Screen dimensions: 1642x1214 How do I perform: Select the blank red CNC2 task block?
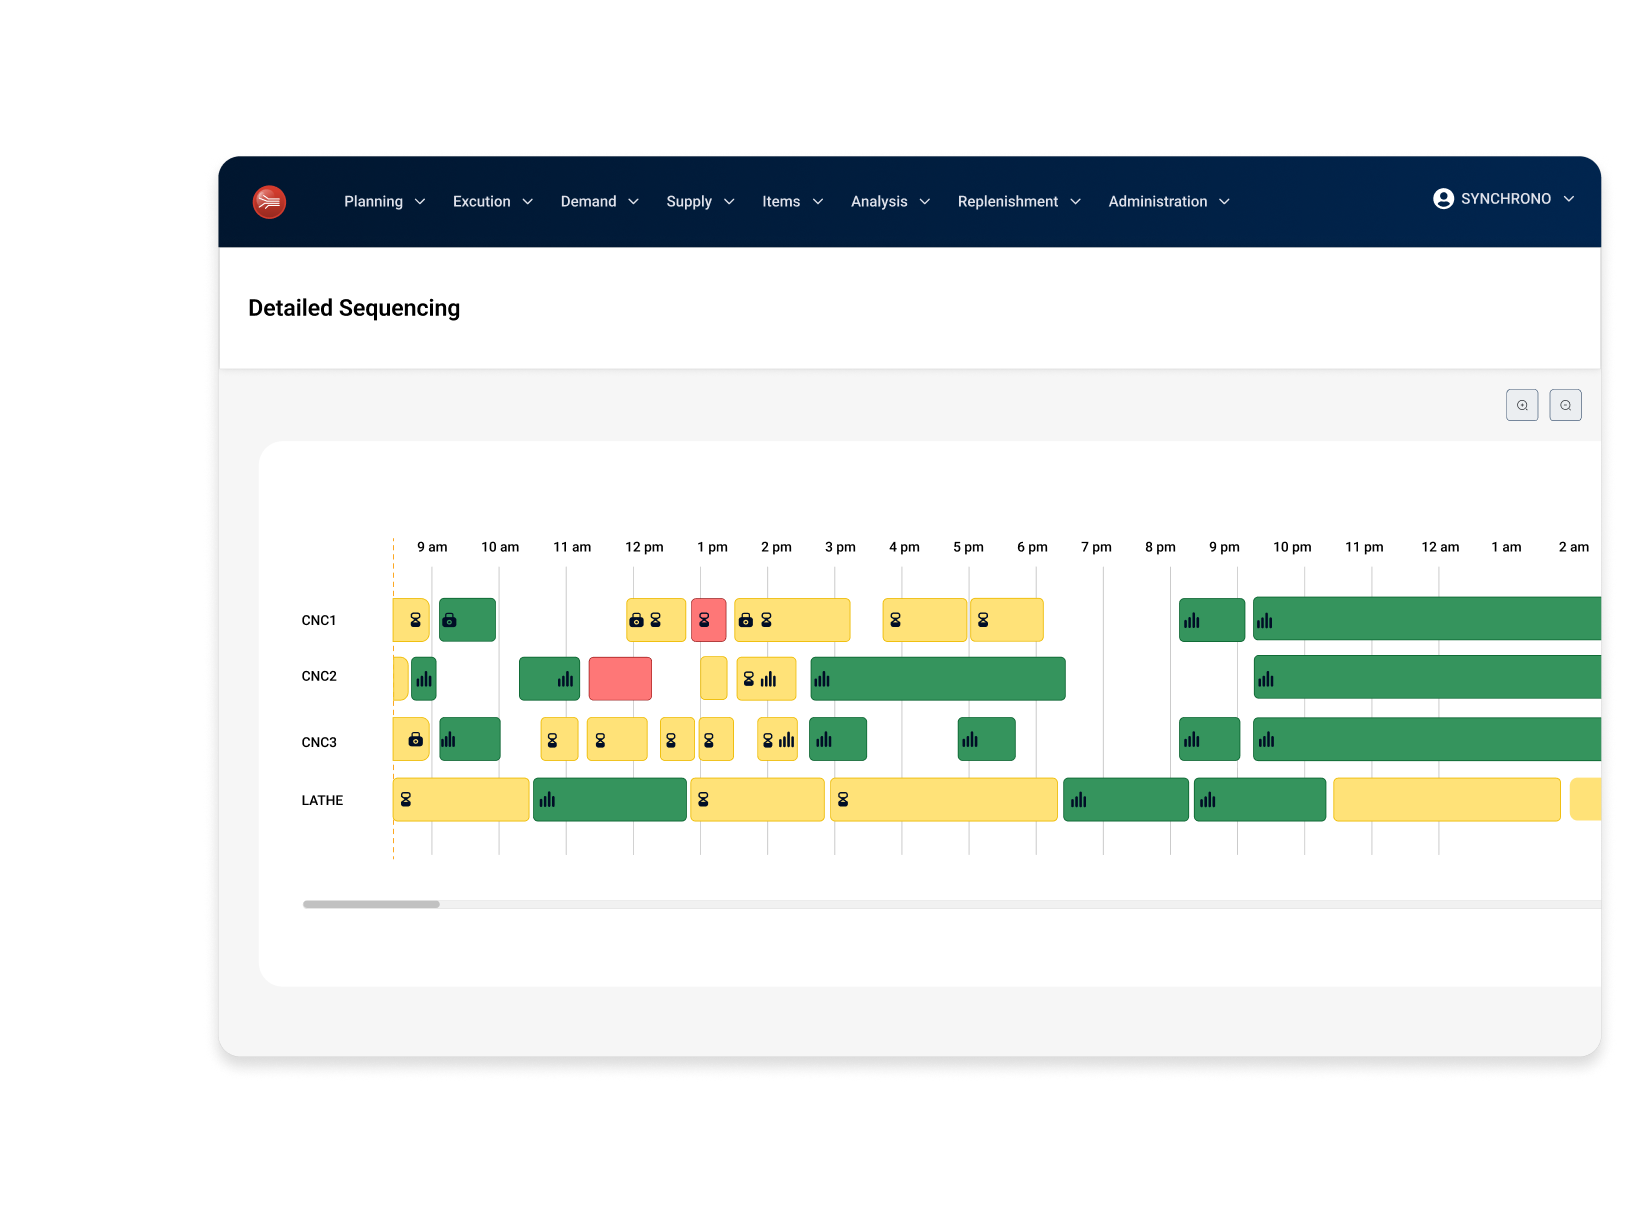[x=620, y=679]
